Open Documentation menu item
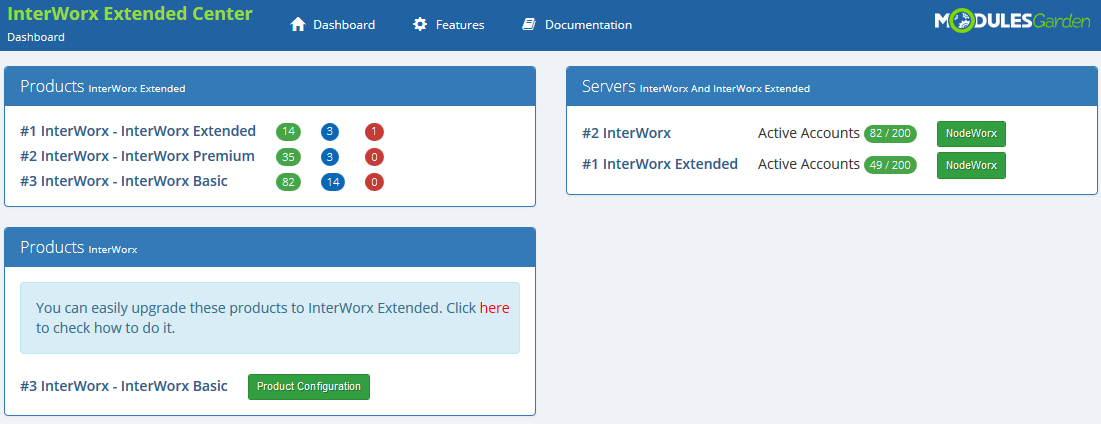This screenshot has height=424, width=1101. pos(576,25)
